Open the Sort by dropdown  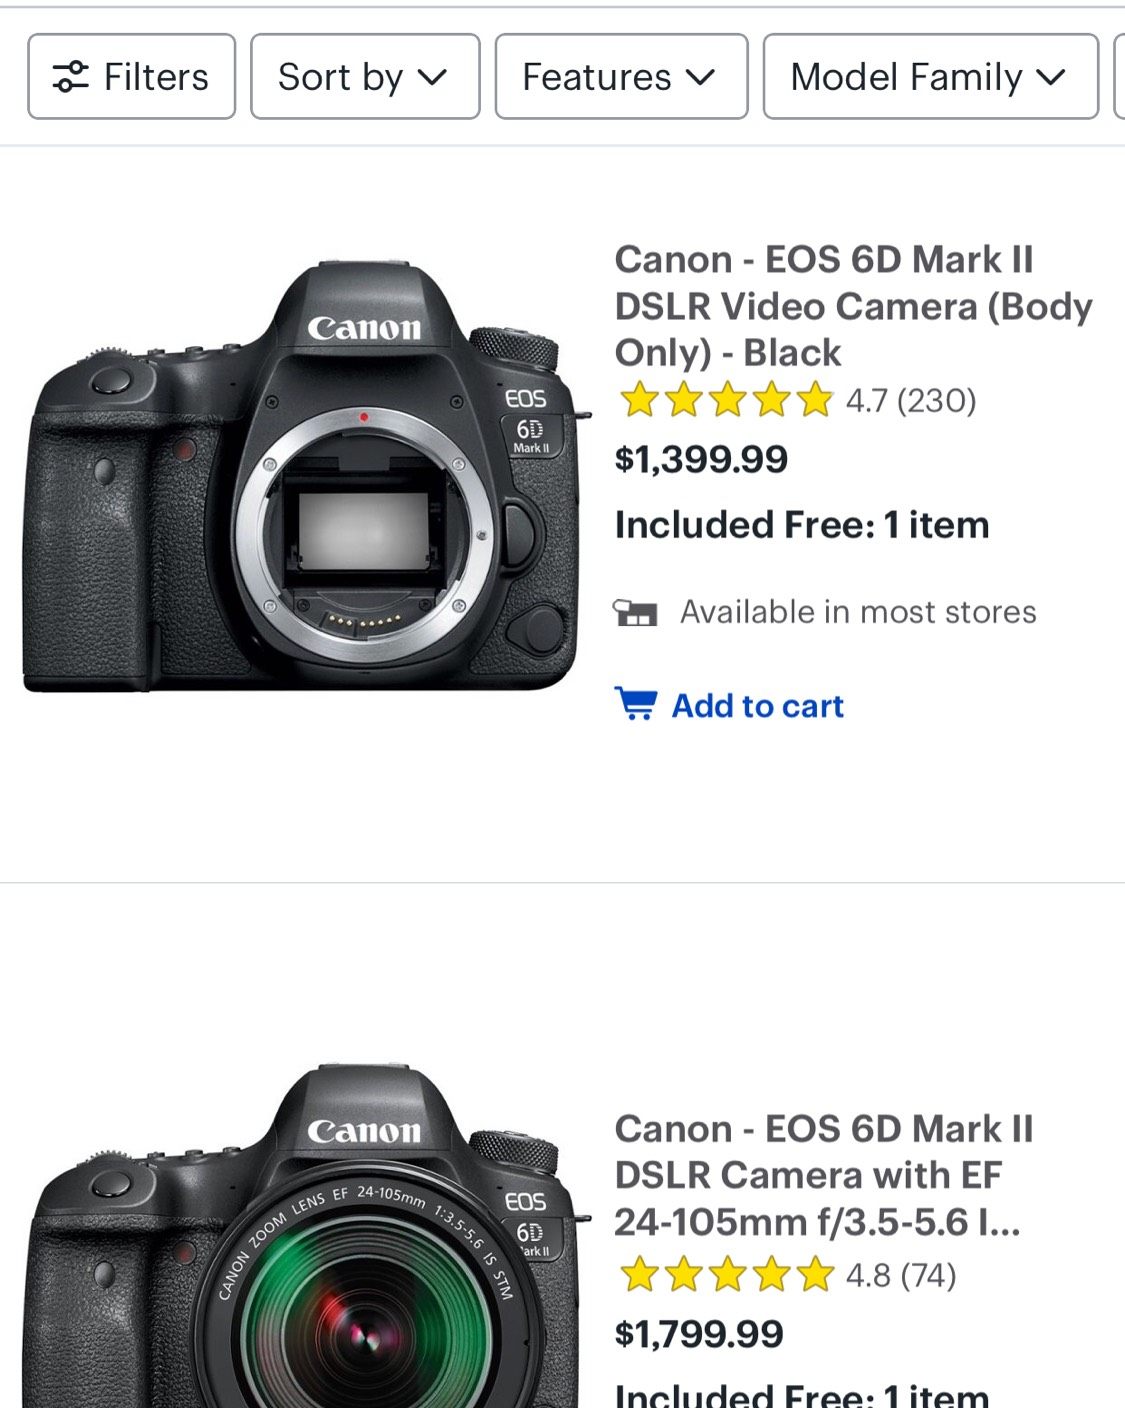(364, 77)
